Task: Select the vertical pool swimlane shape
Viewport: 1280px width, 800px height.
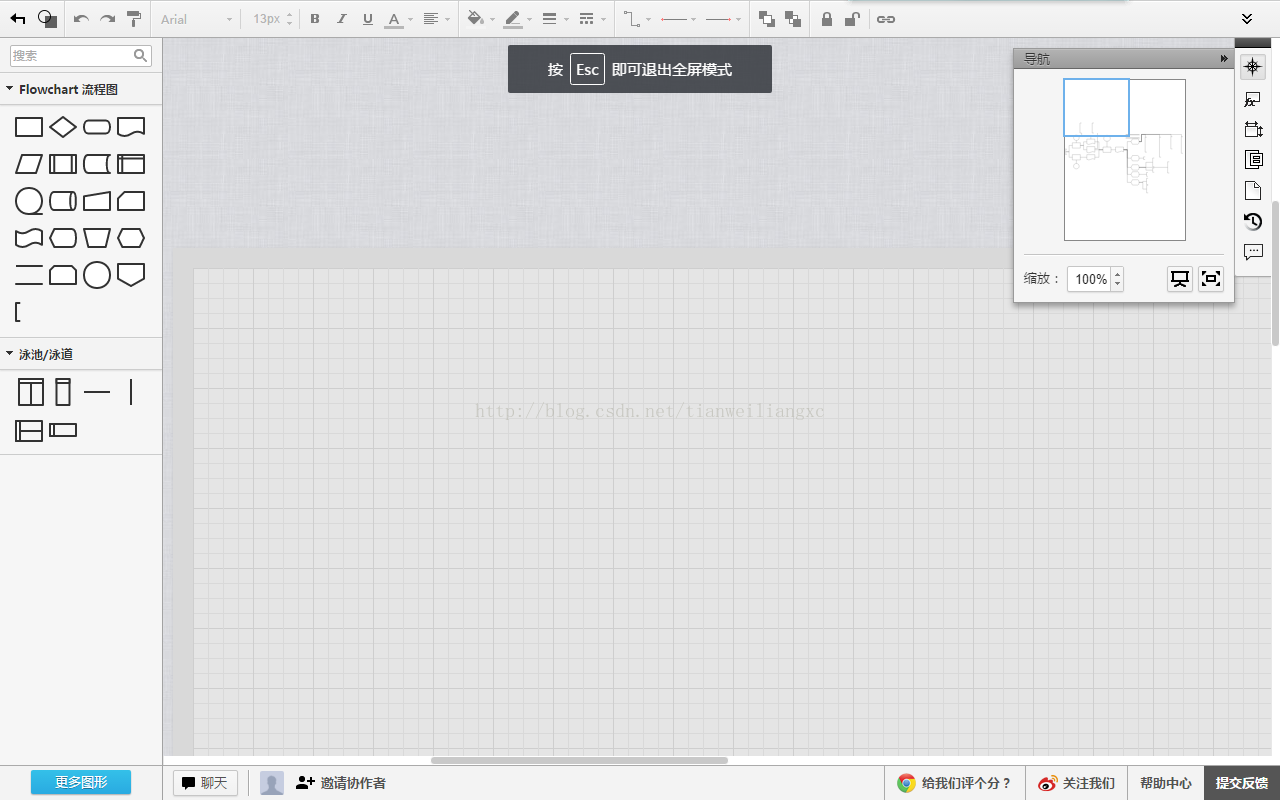Action: click(x=31, y=393)
